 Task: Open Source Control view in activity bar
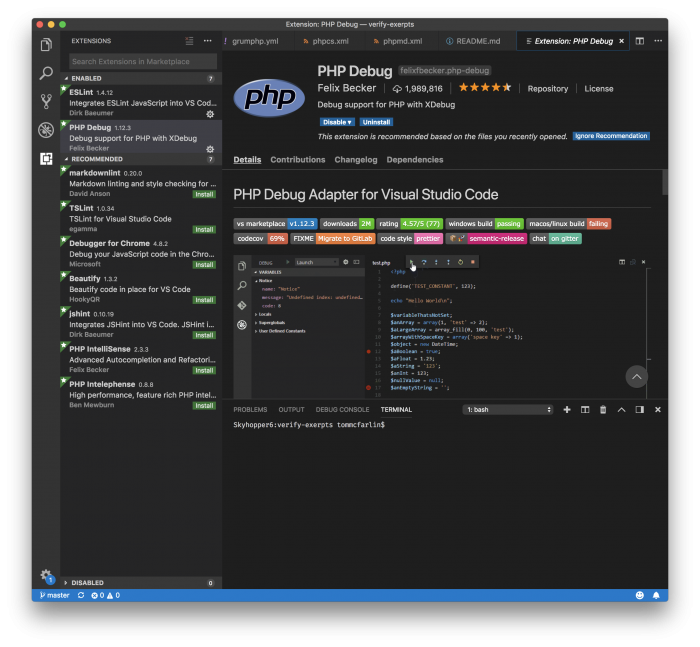[x=46, y=101]
